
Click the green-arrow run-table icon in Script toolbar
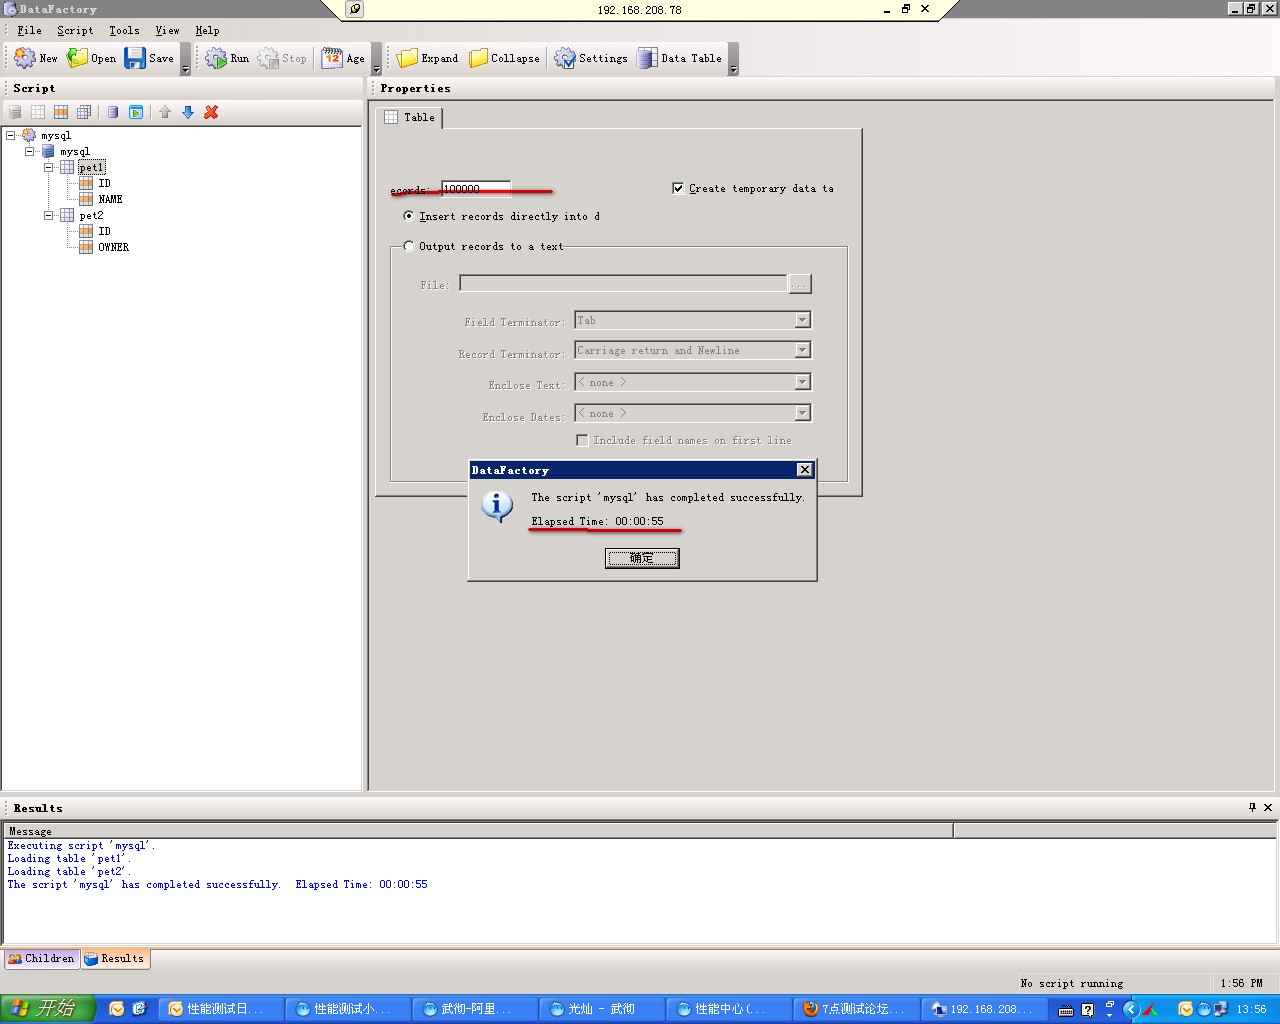point(136,112)
